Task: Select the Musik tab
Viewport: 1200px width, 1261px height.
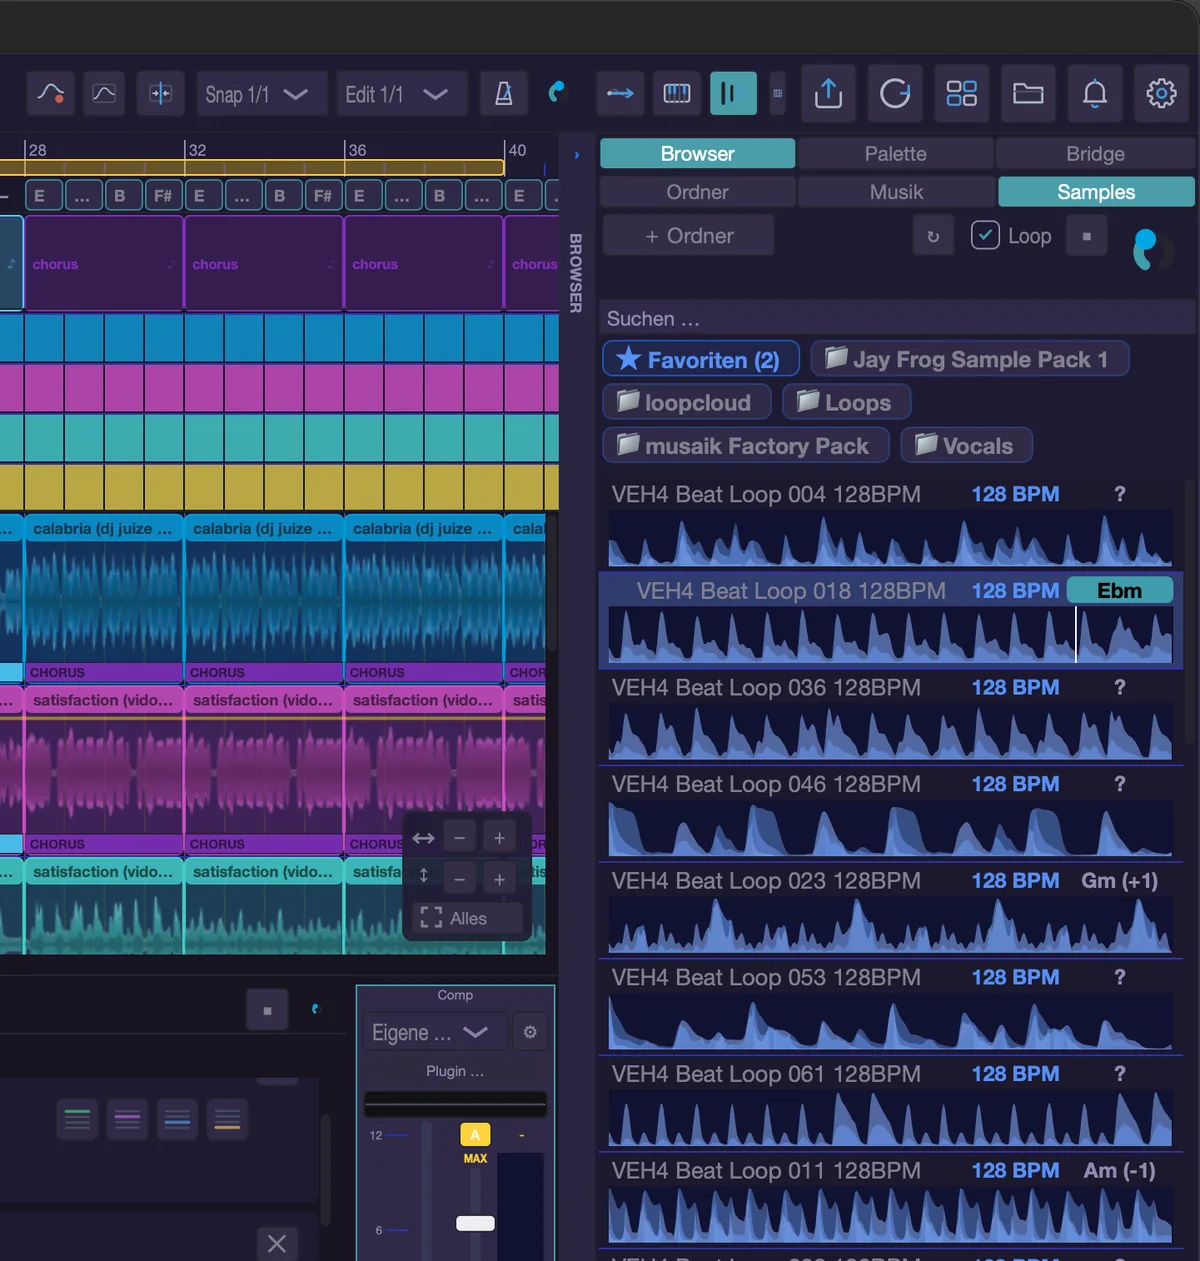Action: tap(896, 192)
